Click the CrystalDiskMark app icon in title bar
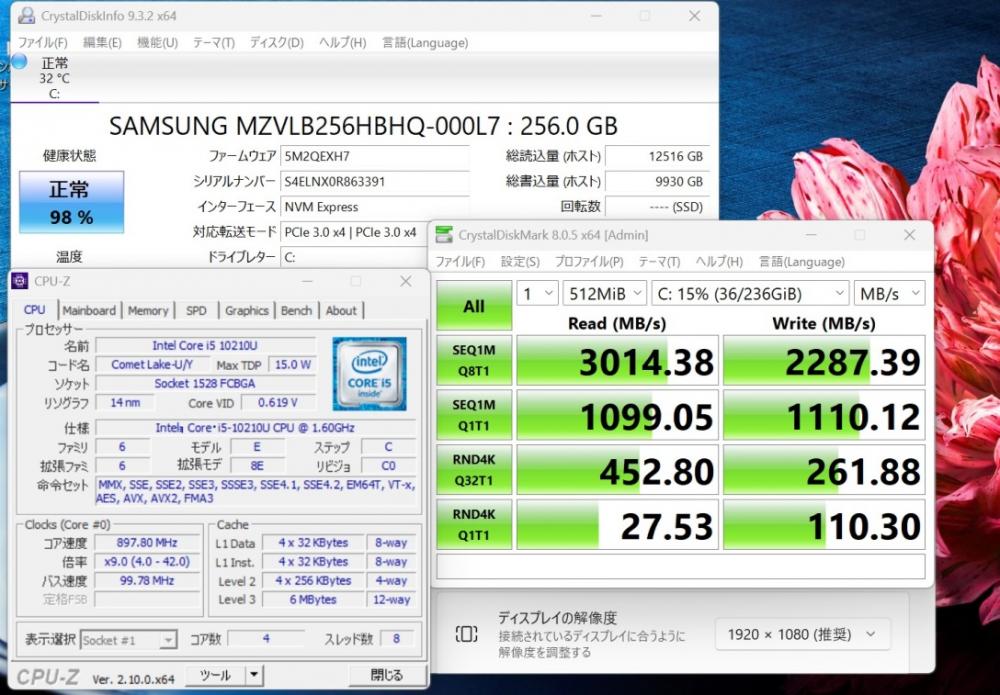 [444, 235]
